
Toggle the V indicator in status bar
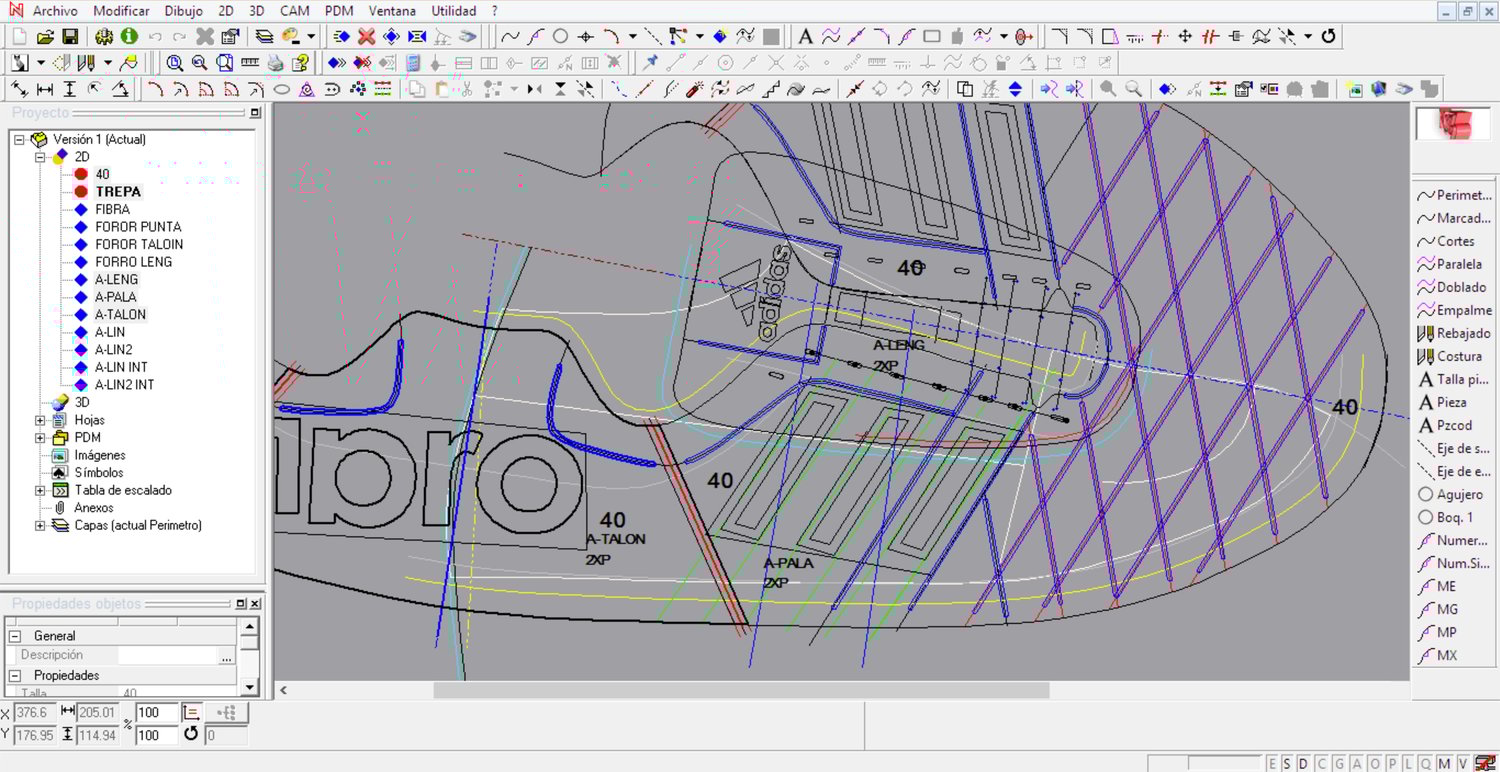1463,764
